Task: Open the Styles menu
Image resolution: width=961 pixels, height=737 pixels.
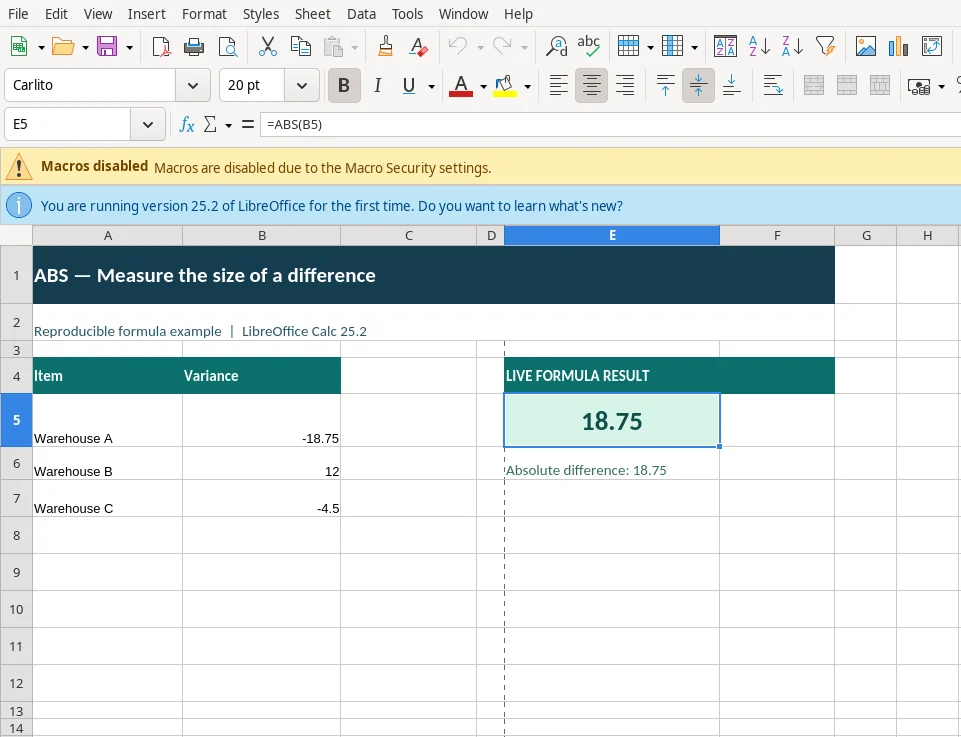Action: 260,14
